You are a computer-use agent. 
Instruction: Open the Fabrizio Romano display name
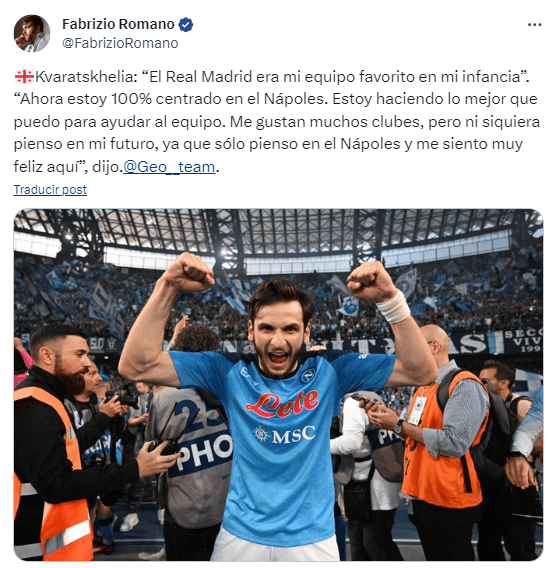click(118, 24)
